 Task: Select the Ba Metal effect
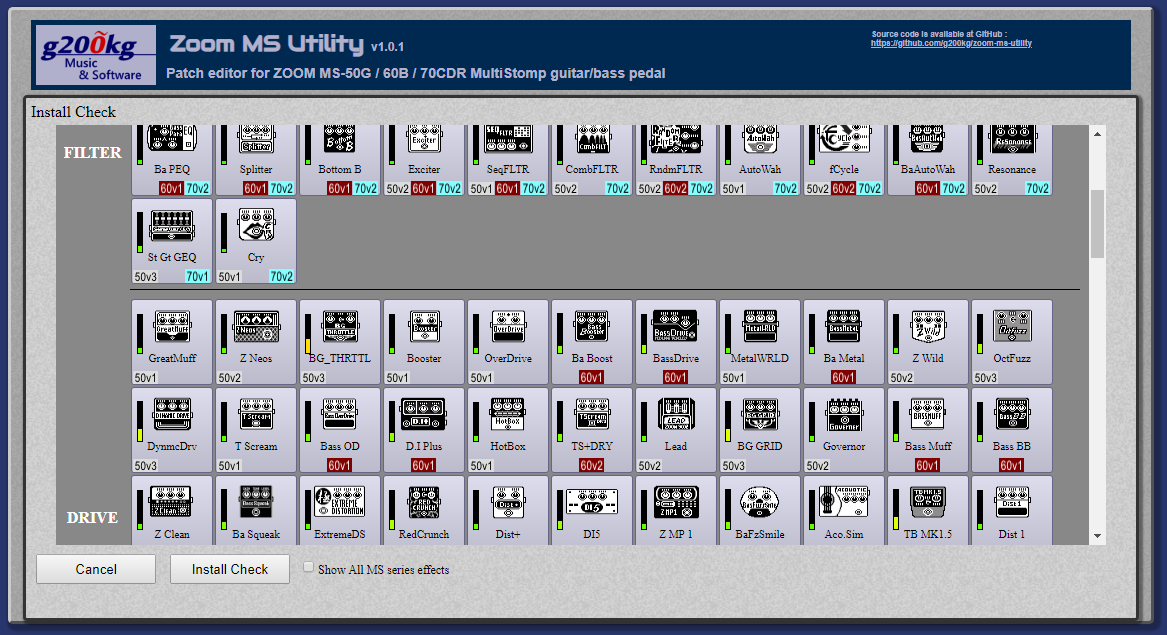845,342
